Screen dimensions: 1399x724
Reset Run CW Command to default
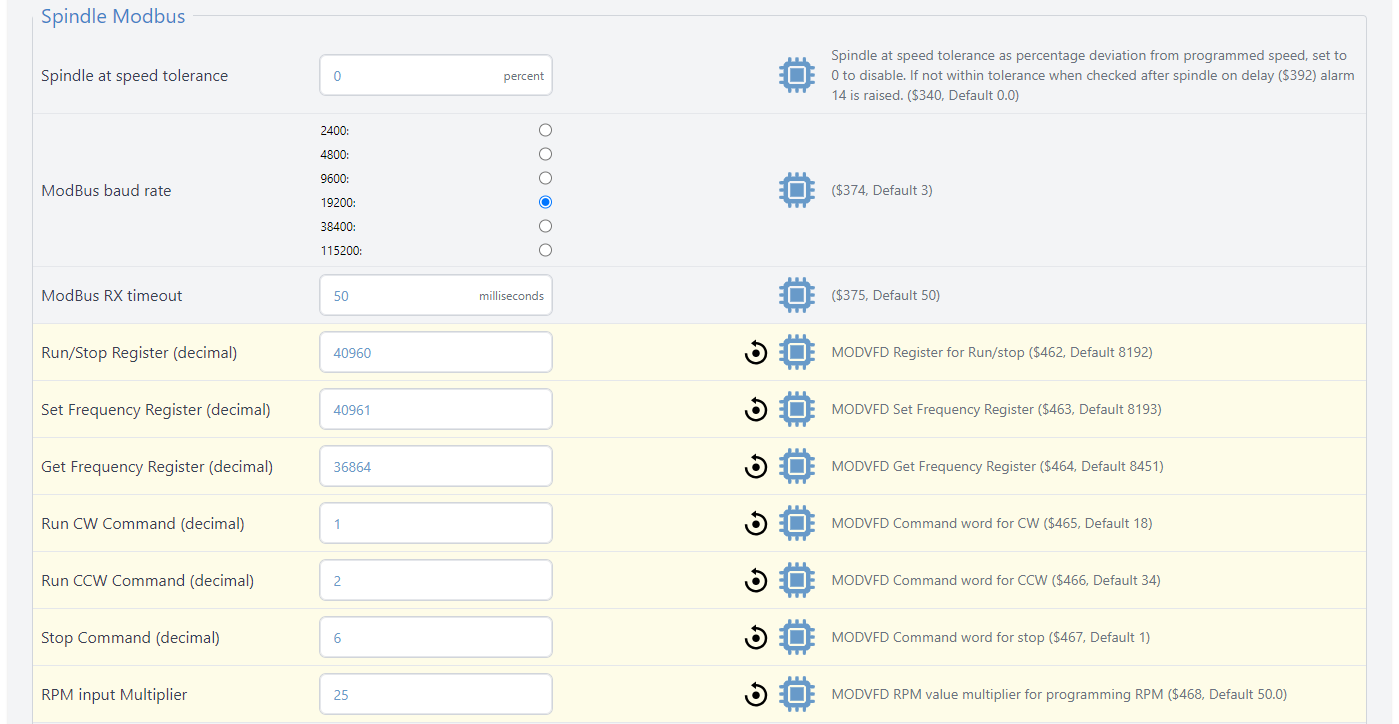click(756, 523)
